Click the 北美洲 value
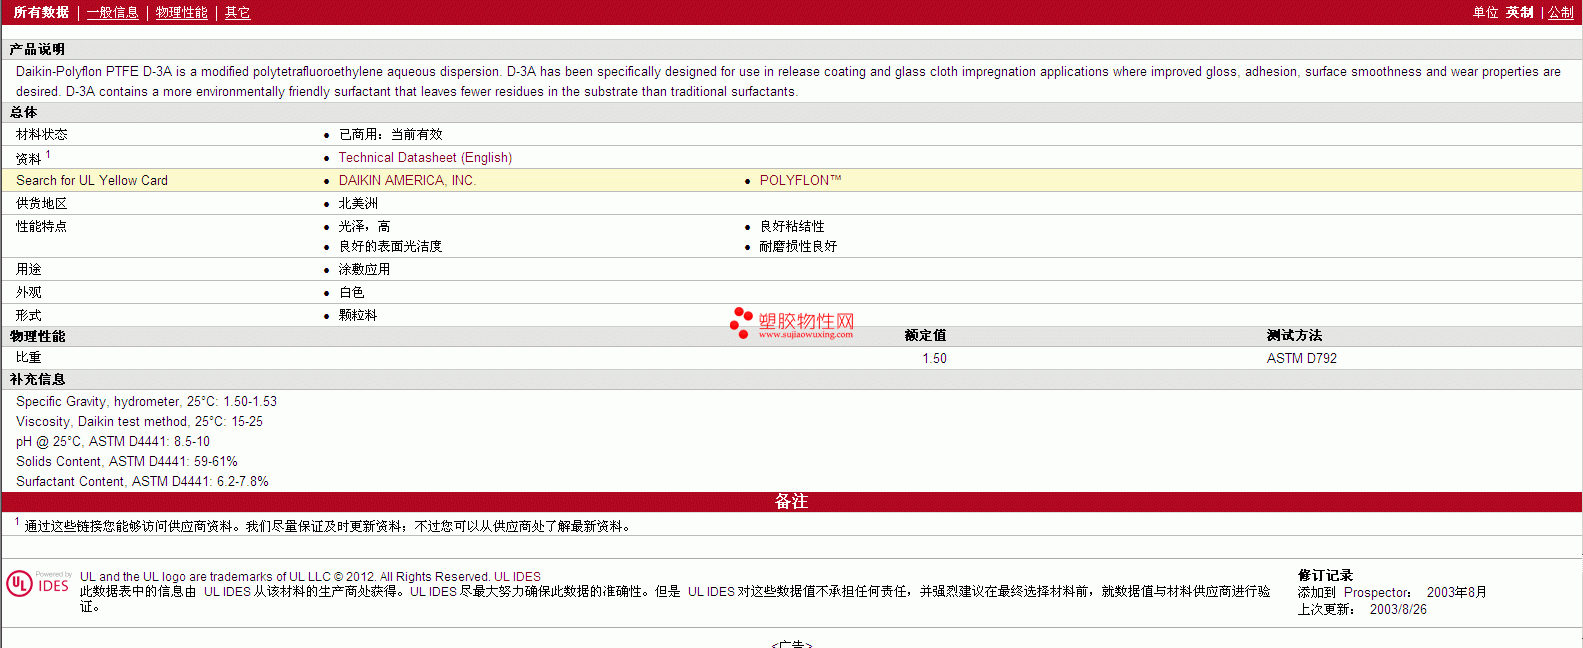1583x648 pixels. point(358,204)
